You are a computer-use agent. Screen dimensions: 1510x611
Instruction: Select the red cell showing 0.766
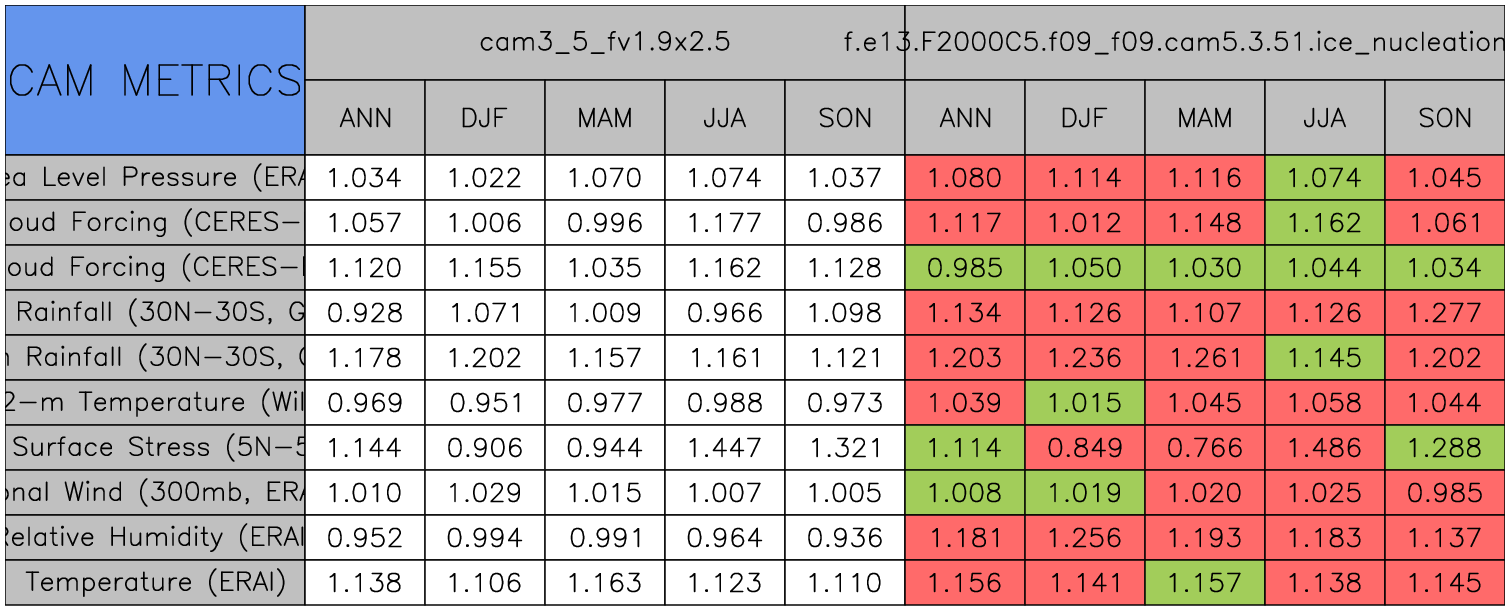click(1204, 448)
